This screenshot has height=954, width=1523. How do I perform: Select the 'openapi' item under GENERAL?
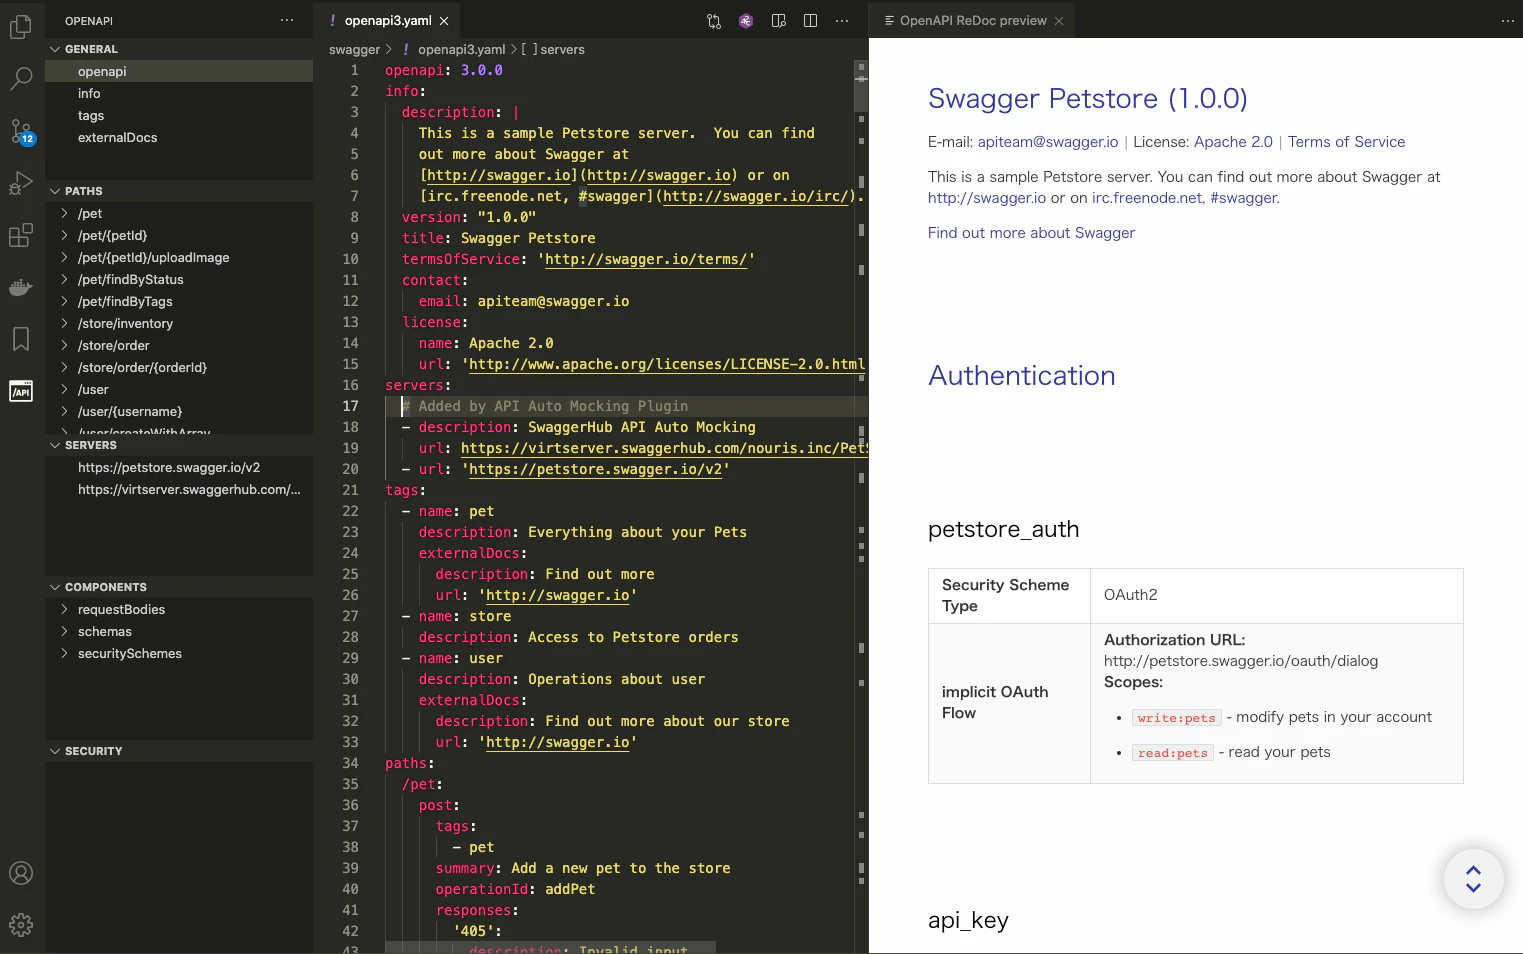pos(179,71)
